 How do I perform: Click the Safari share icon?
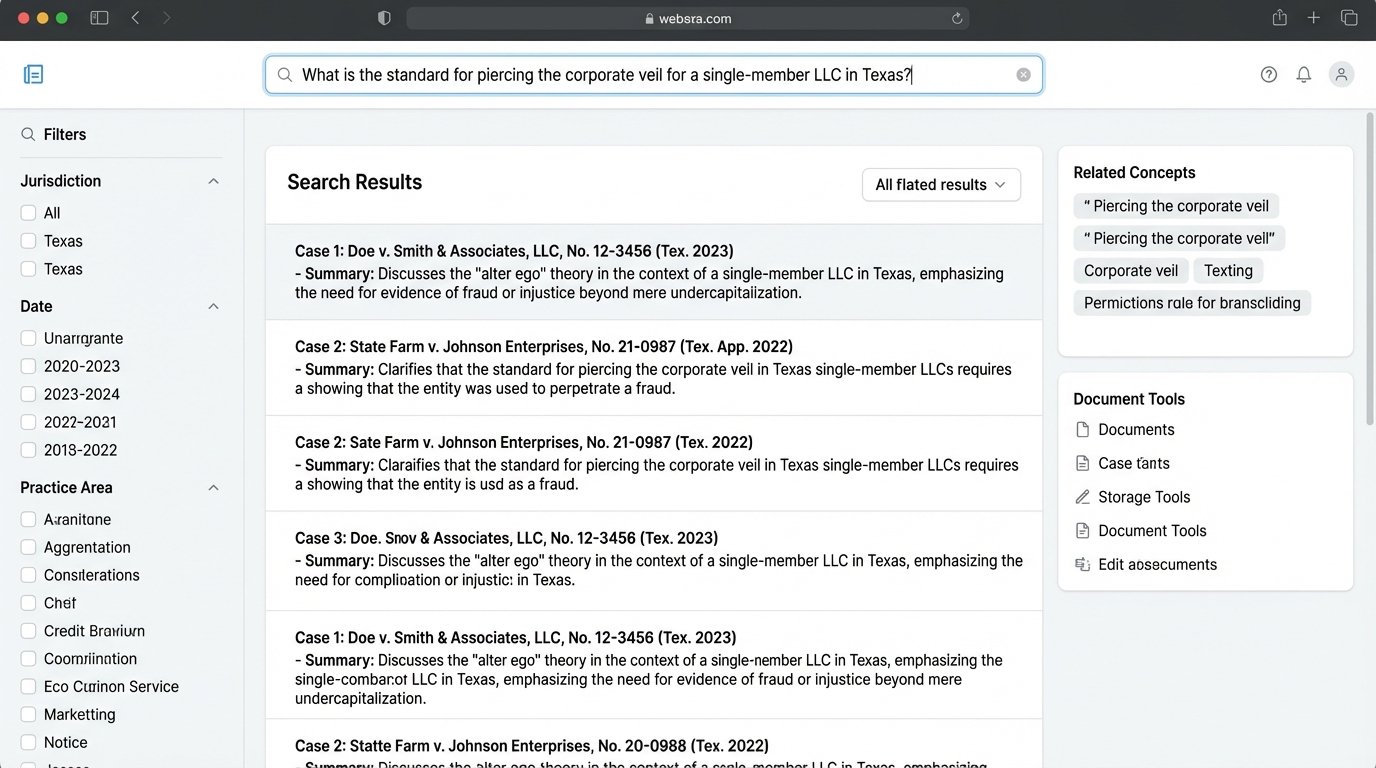point(1279,18)
